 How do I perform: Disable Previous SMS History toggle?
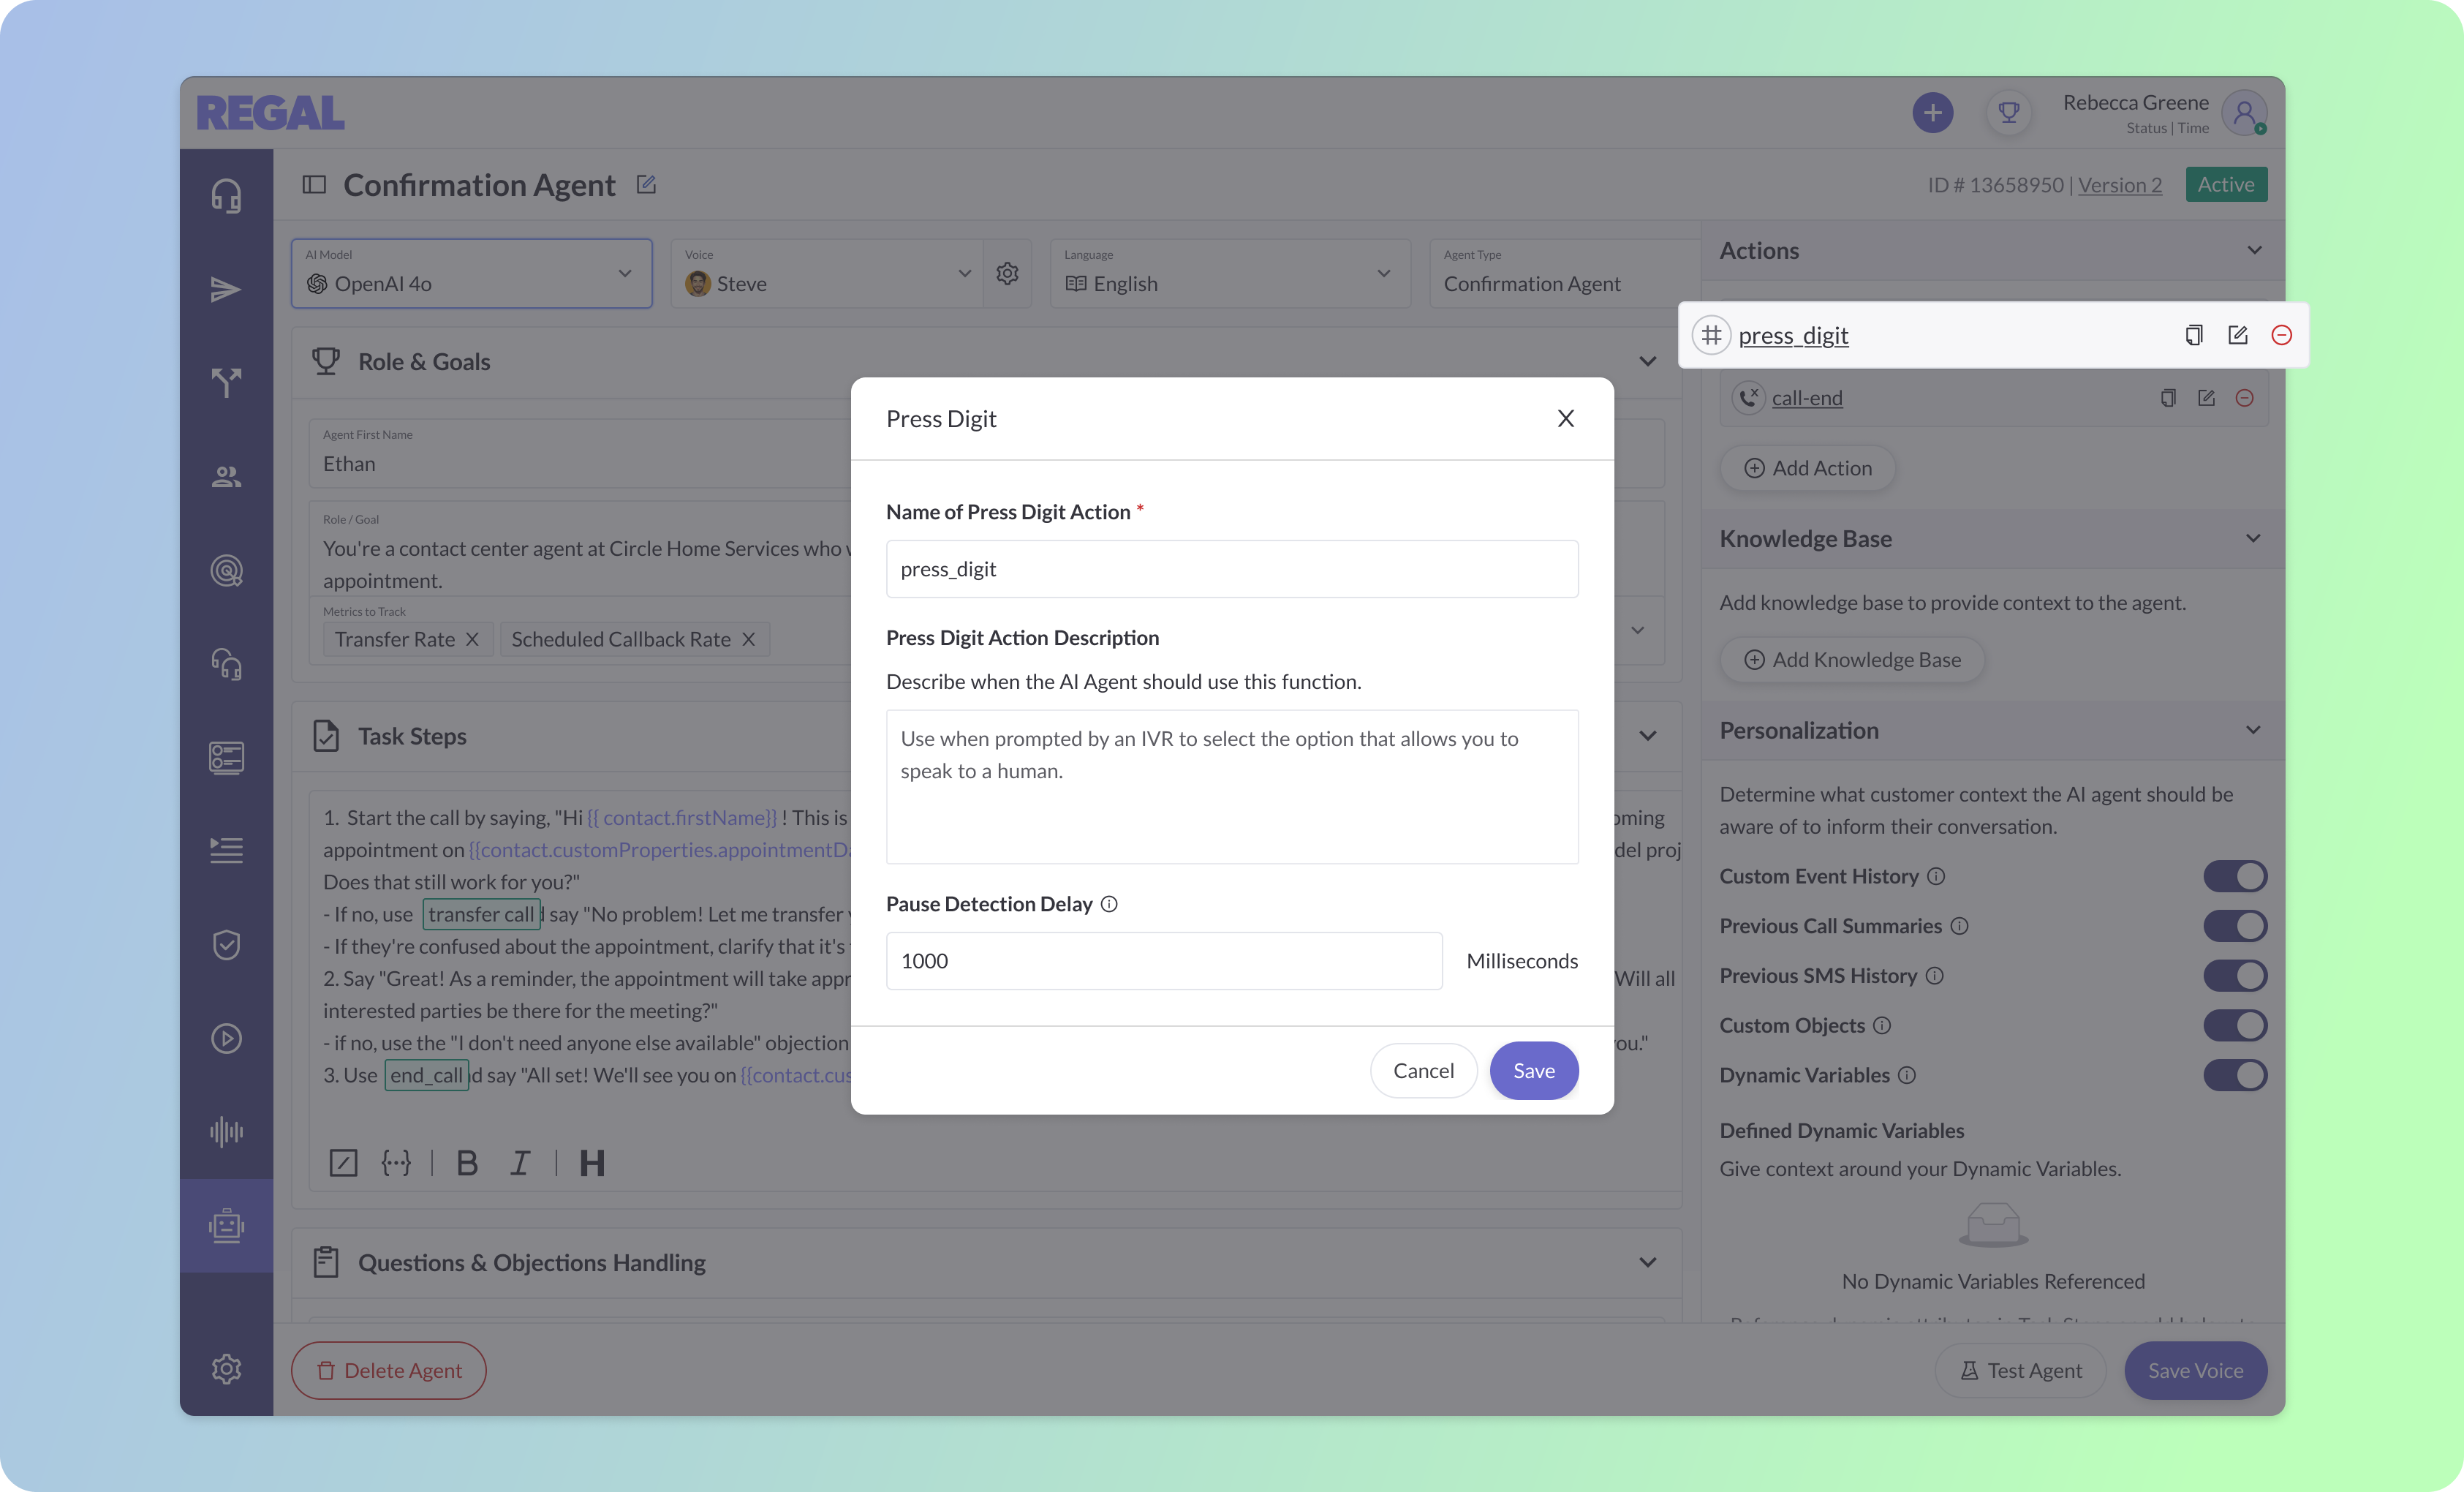point(2234,976)
